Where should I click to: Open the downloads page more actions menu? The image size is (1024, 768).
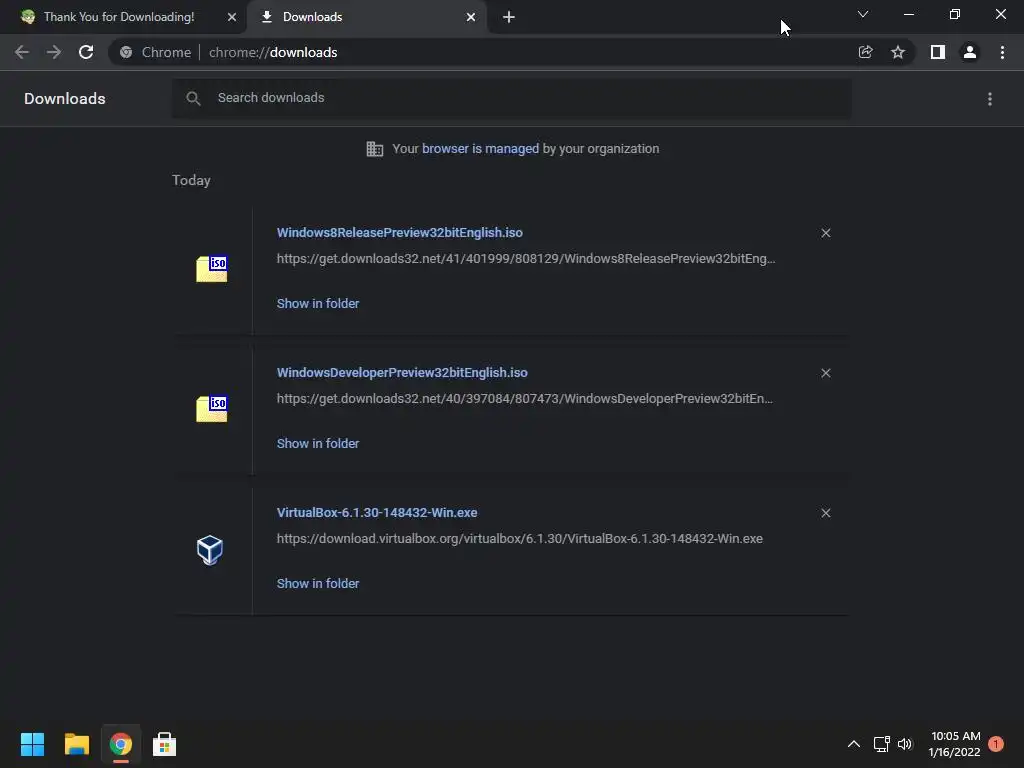pos(990,99)
